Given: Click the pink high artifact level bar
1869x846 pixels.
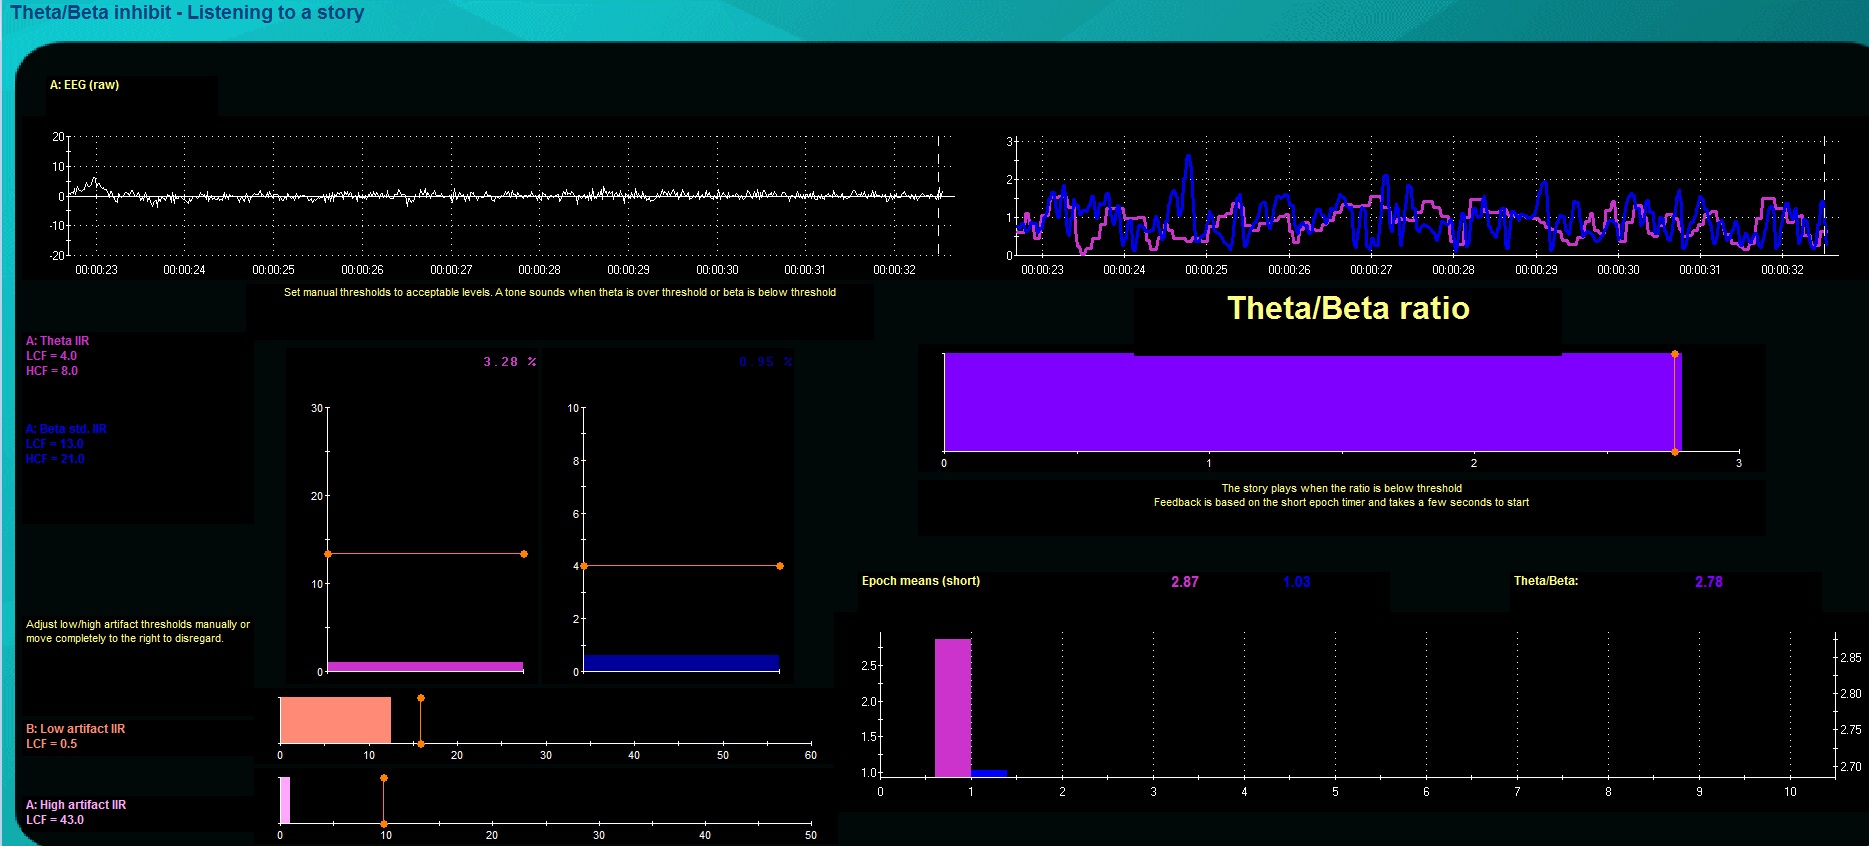Looking at the screenshot, I should [285, 800].
